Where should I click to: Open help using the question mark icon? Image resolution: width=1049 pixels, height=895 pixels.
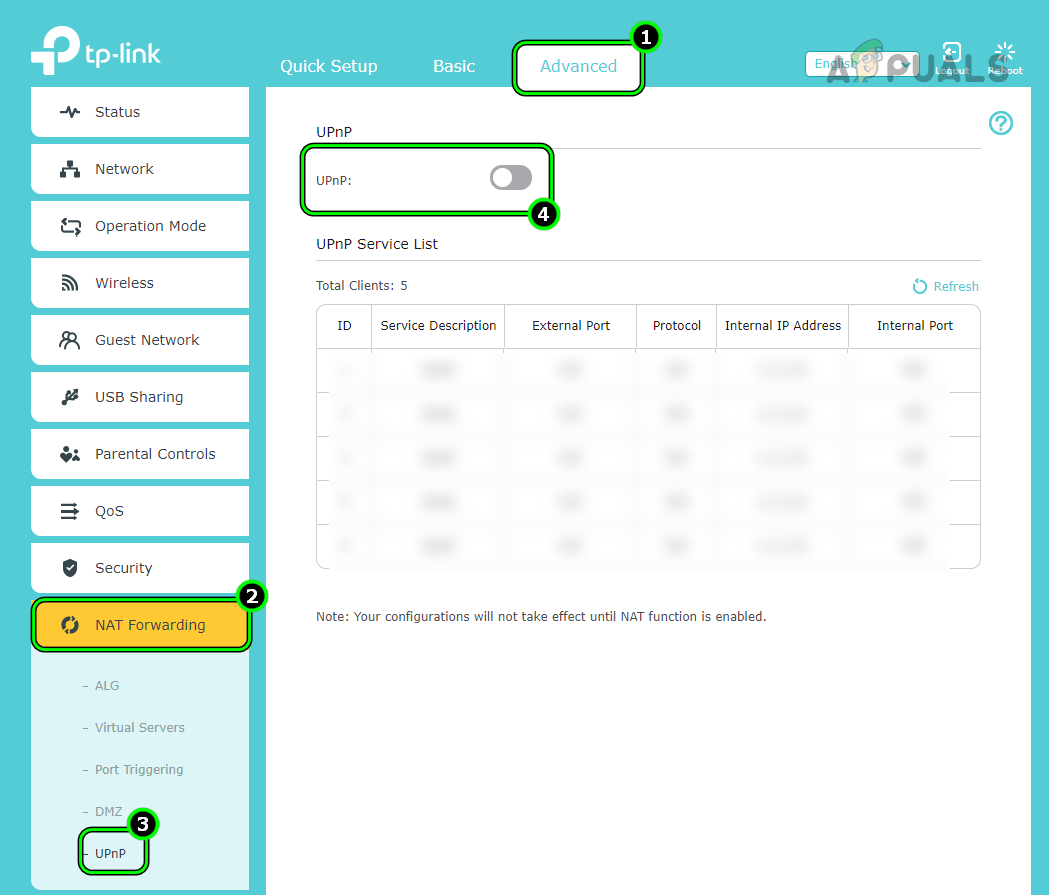[1001, 123]
